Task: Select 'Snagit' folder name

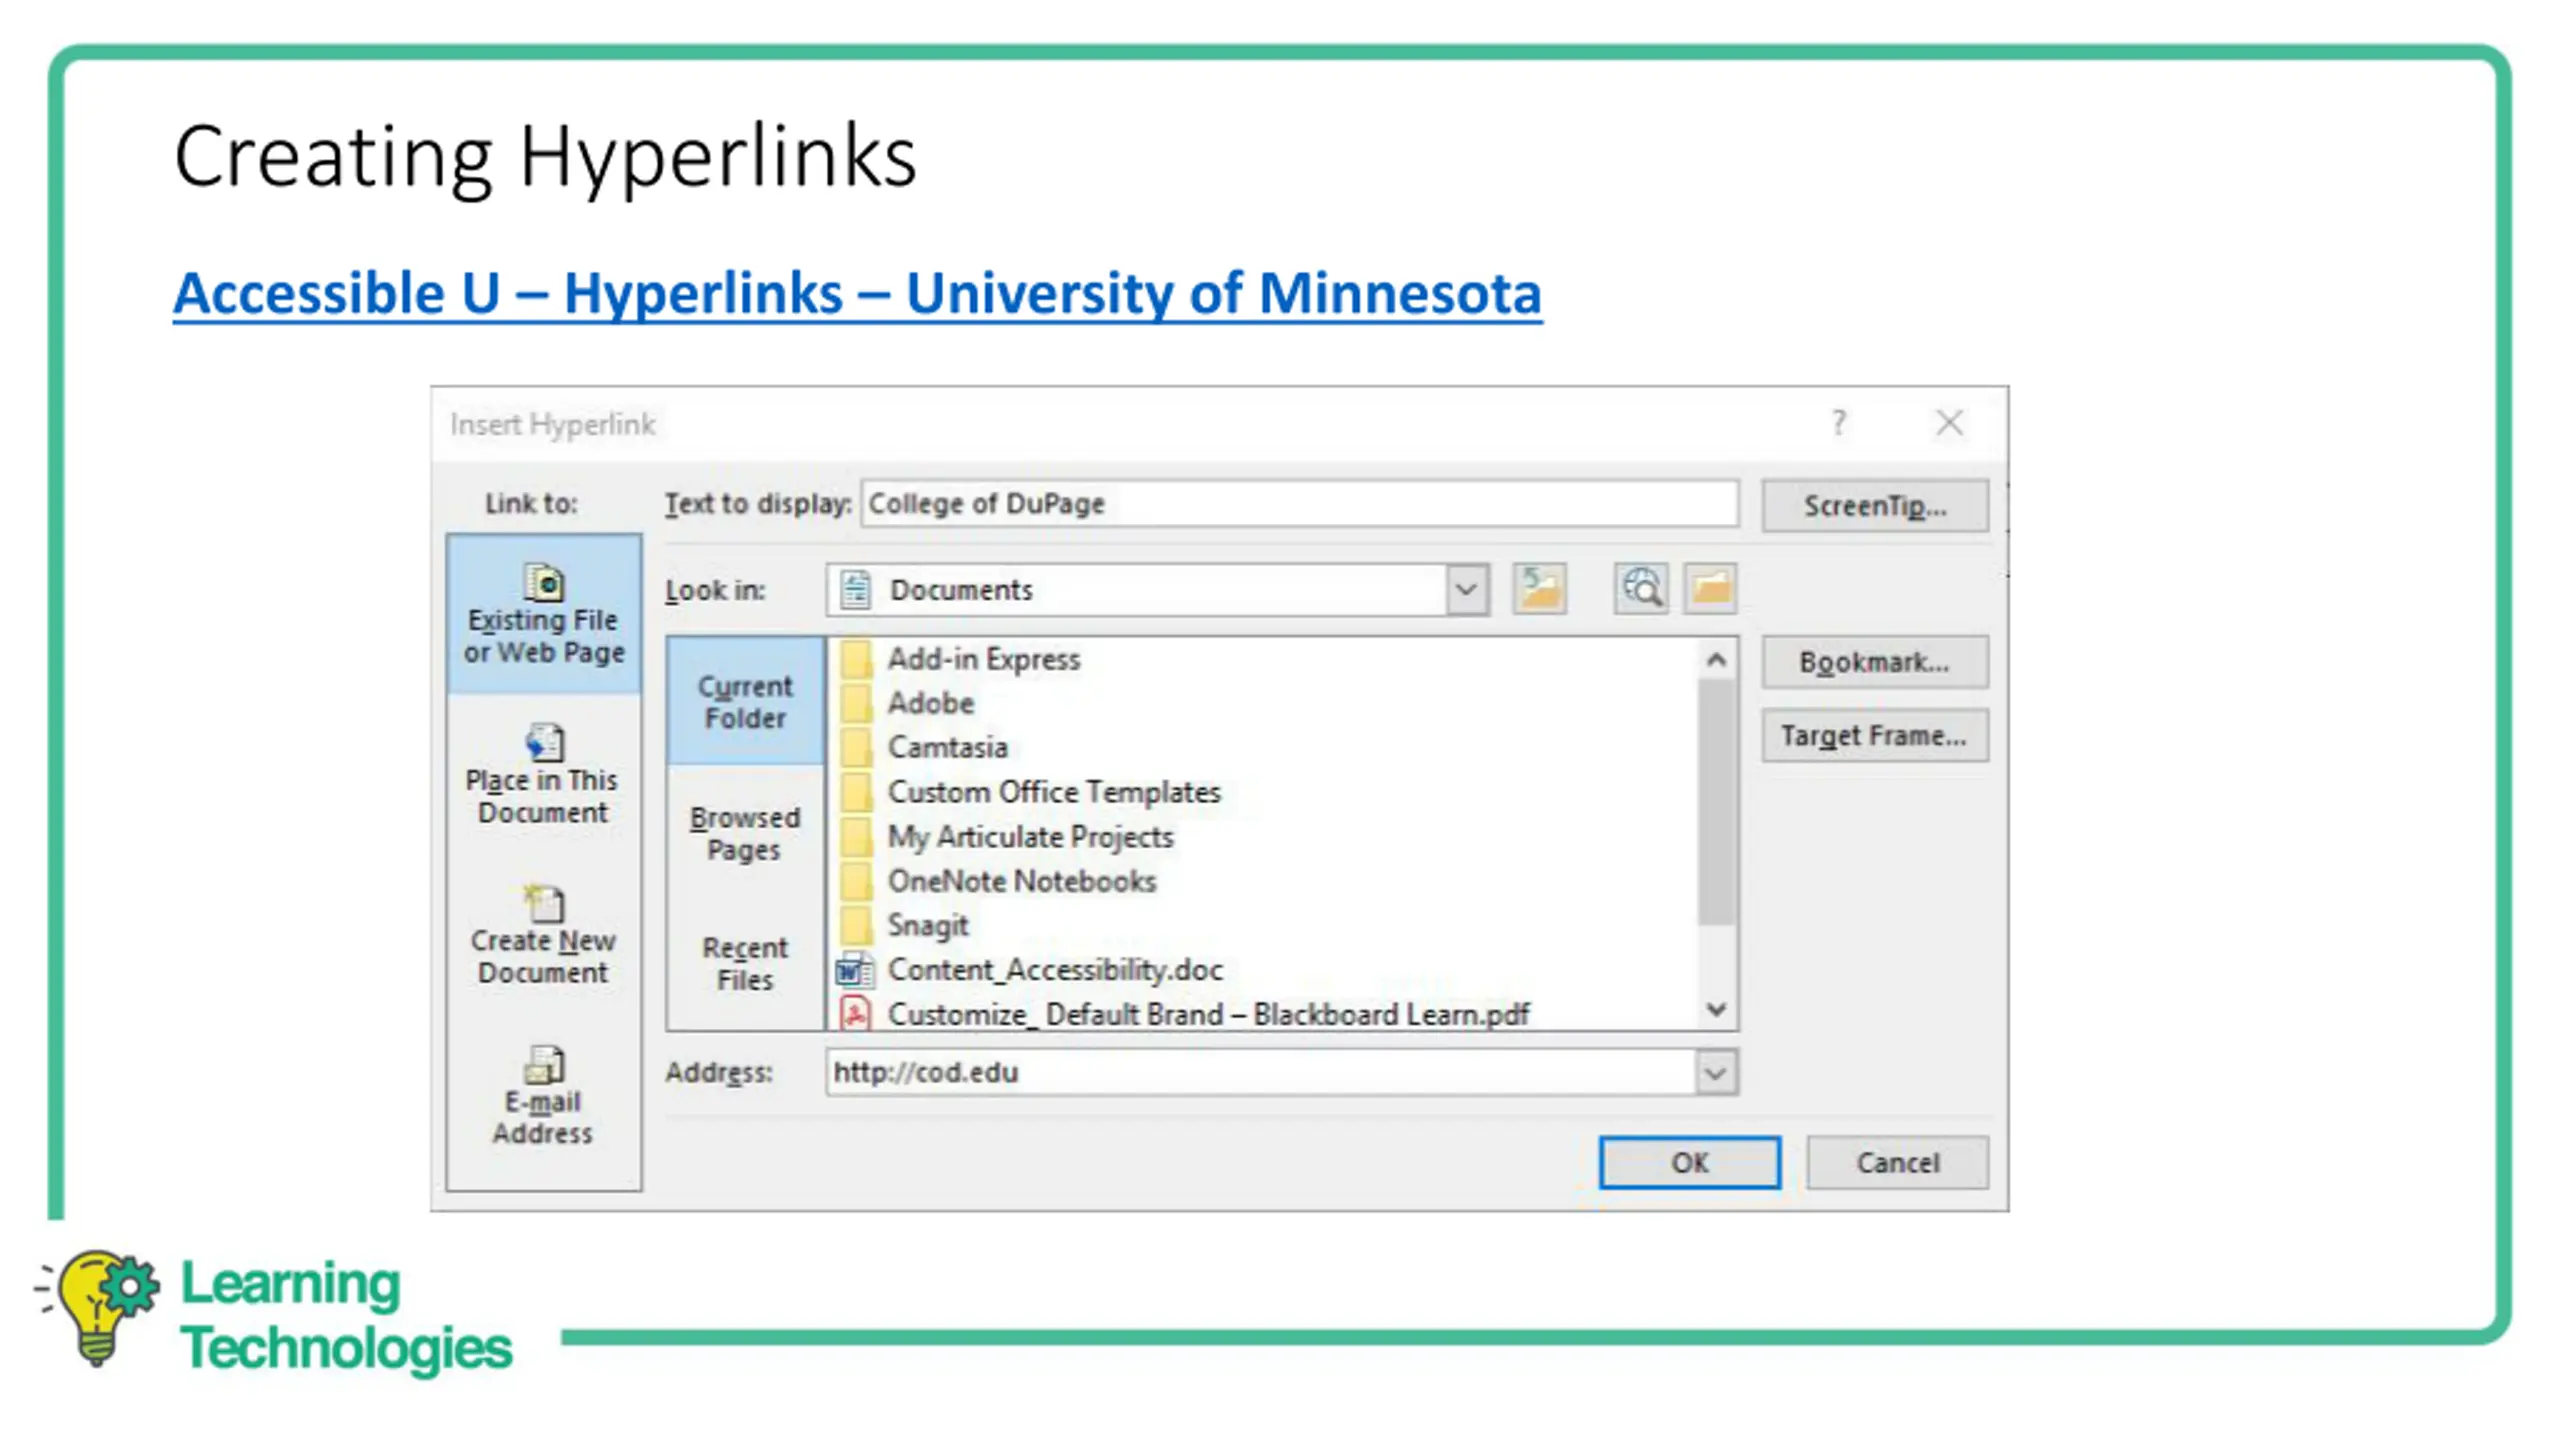Action: [928, 925]
